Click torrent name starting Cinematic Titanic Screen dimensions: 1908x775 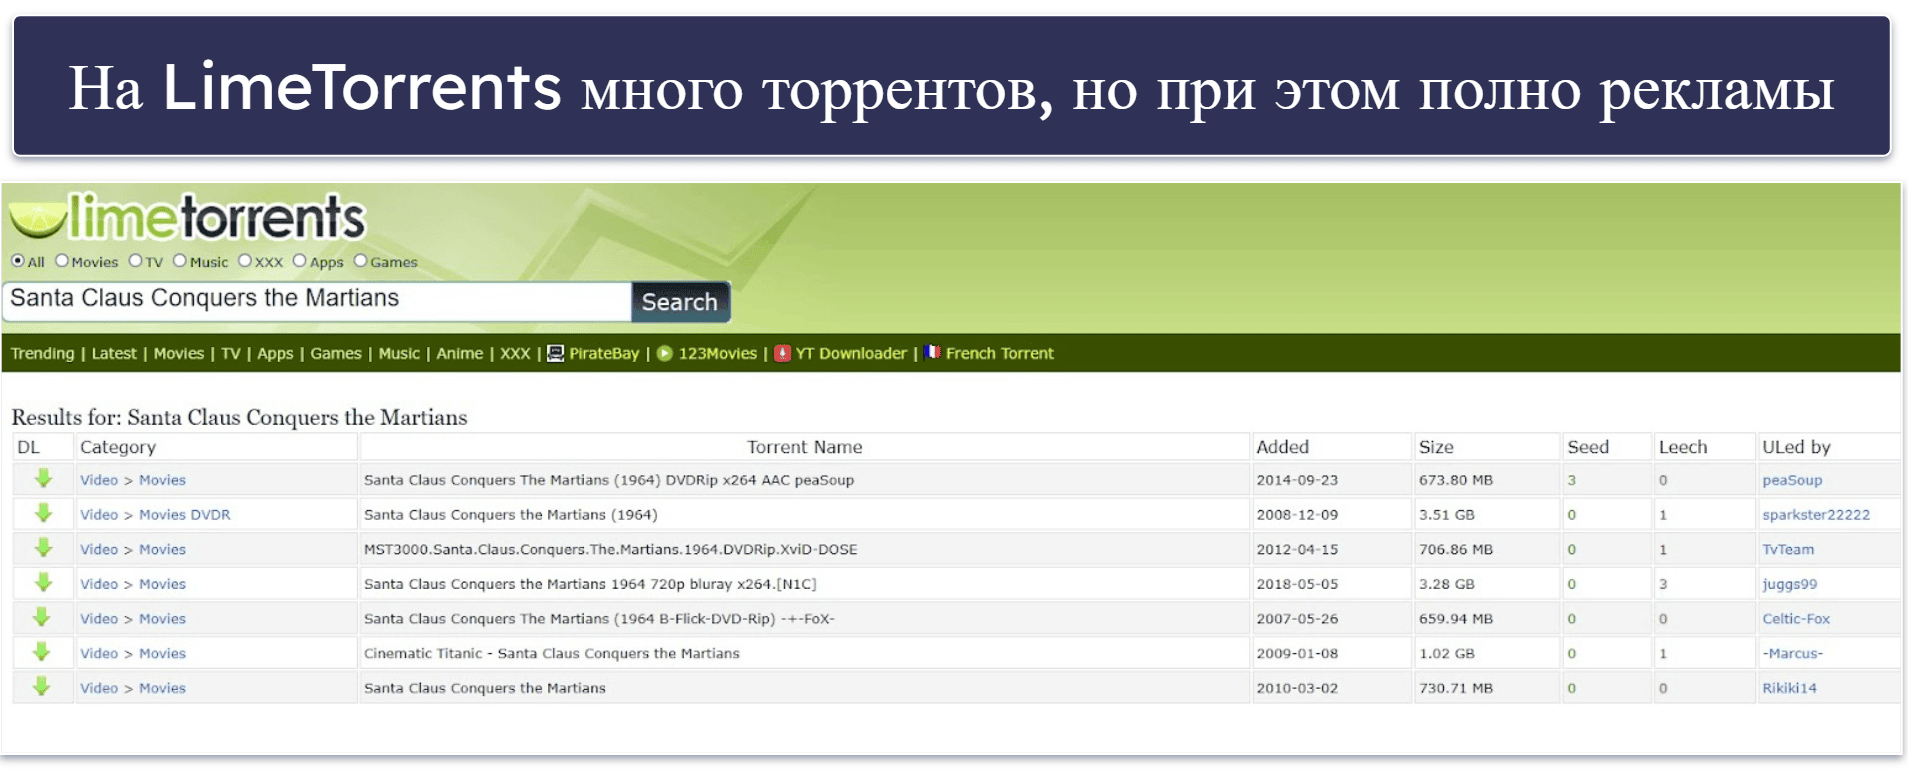point(552,653)
